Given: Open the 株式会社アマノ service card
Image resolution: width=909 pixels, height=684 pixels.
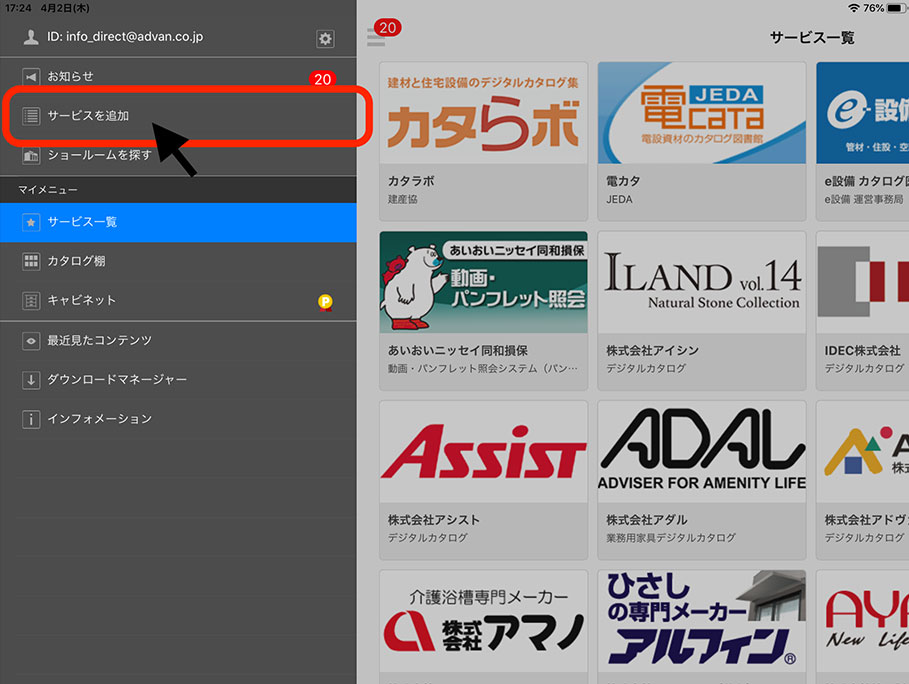Looking at the screenshot, I should (483, 627).
